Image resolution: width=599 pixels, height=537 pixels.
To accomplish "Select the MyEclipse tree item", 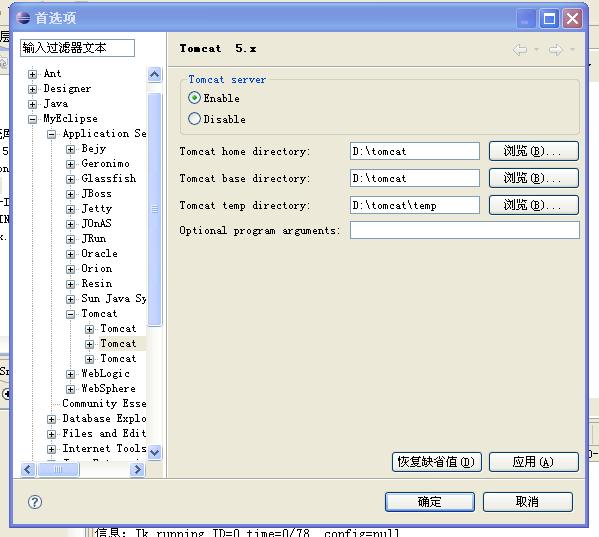I will (70, 118).
